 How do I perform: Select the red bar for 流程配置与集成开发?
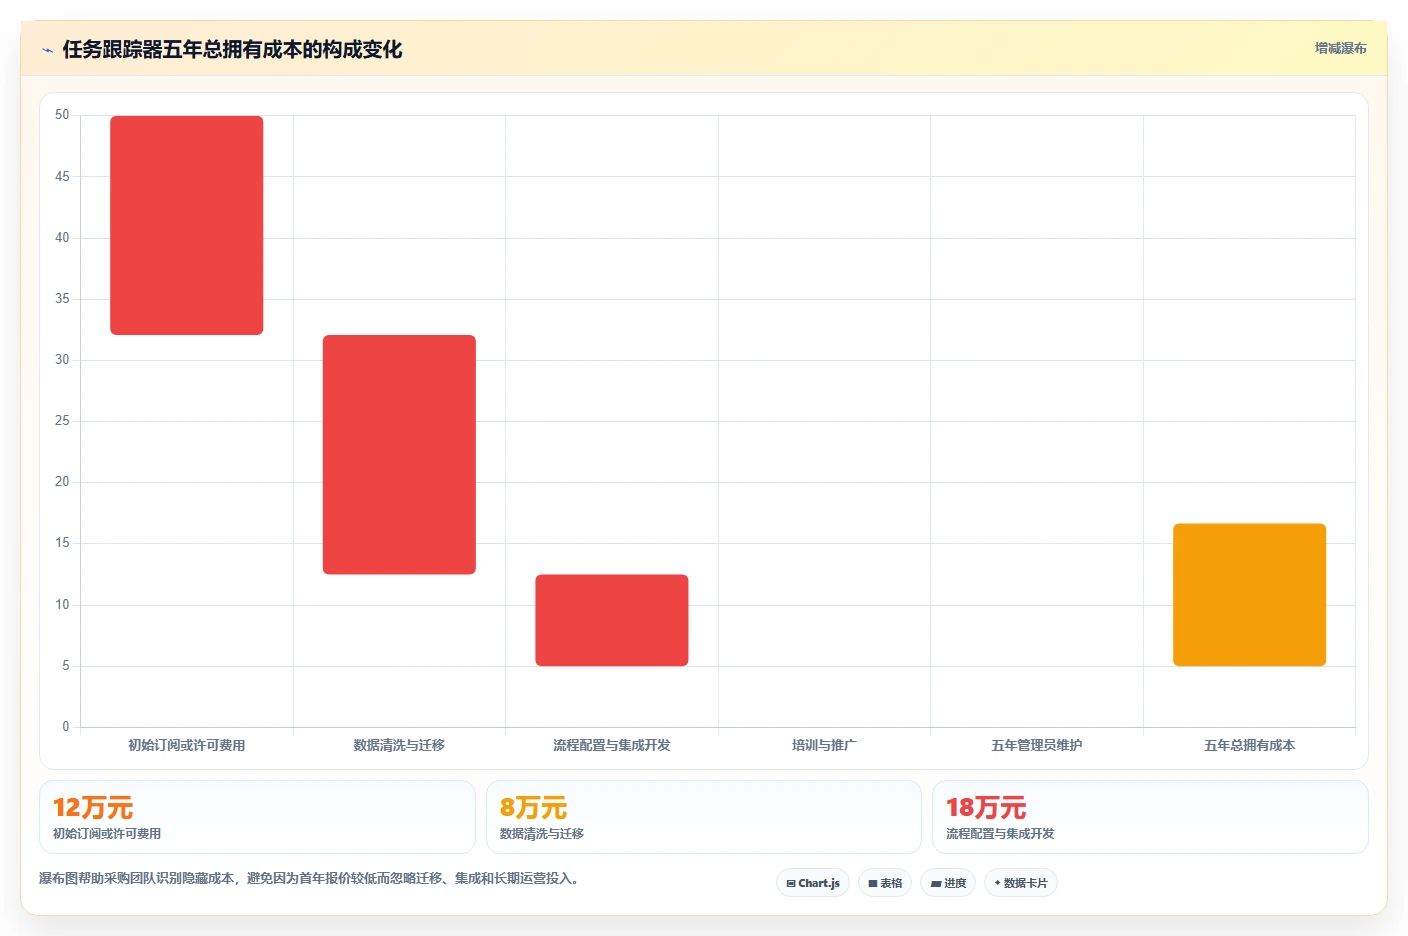click(x=612, y=620)
